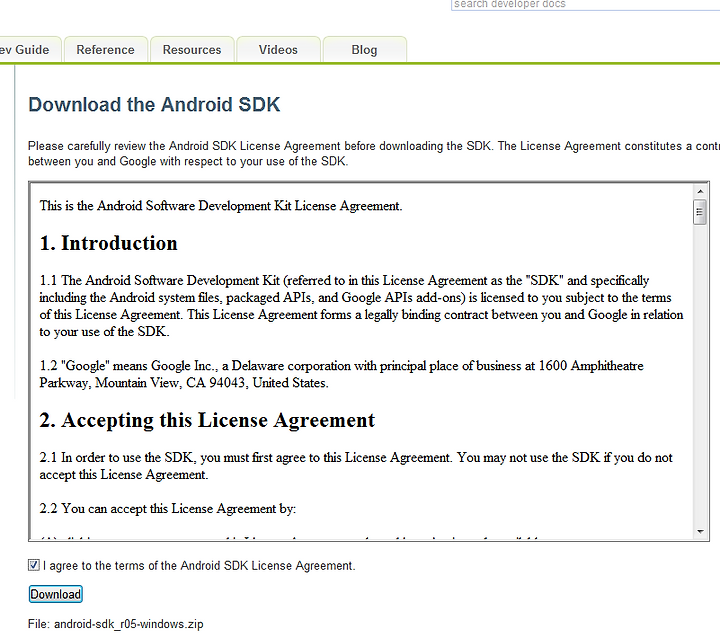Click the 'Download the Android SDK' heading

click(154, 105)
